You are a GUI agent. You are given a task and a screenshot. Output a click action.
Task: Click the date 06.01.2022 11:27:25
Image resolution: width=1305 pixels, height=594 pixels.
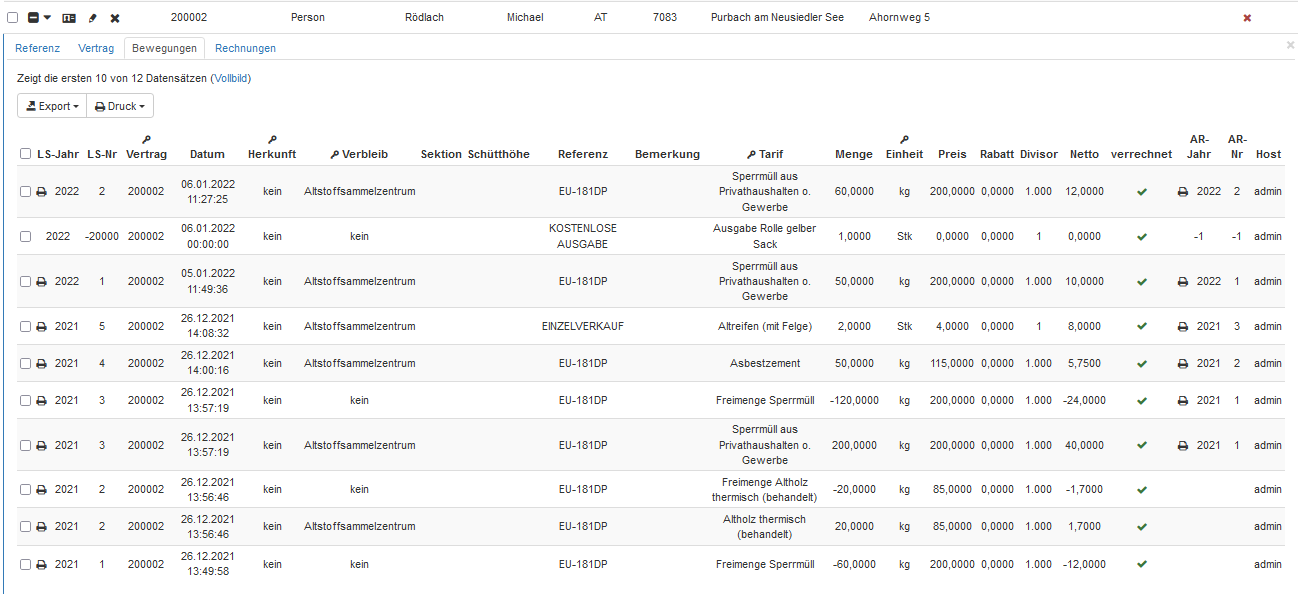(x=207, y=192)
